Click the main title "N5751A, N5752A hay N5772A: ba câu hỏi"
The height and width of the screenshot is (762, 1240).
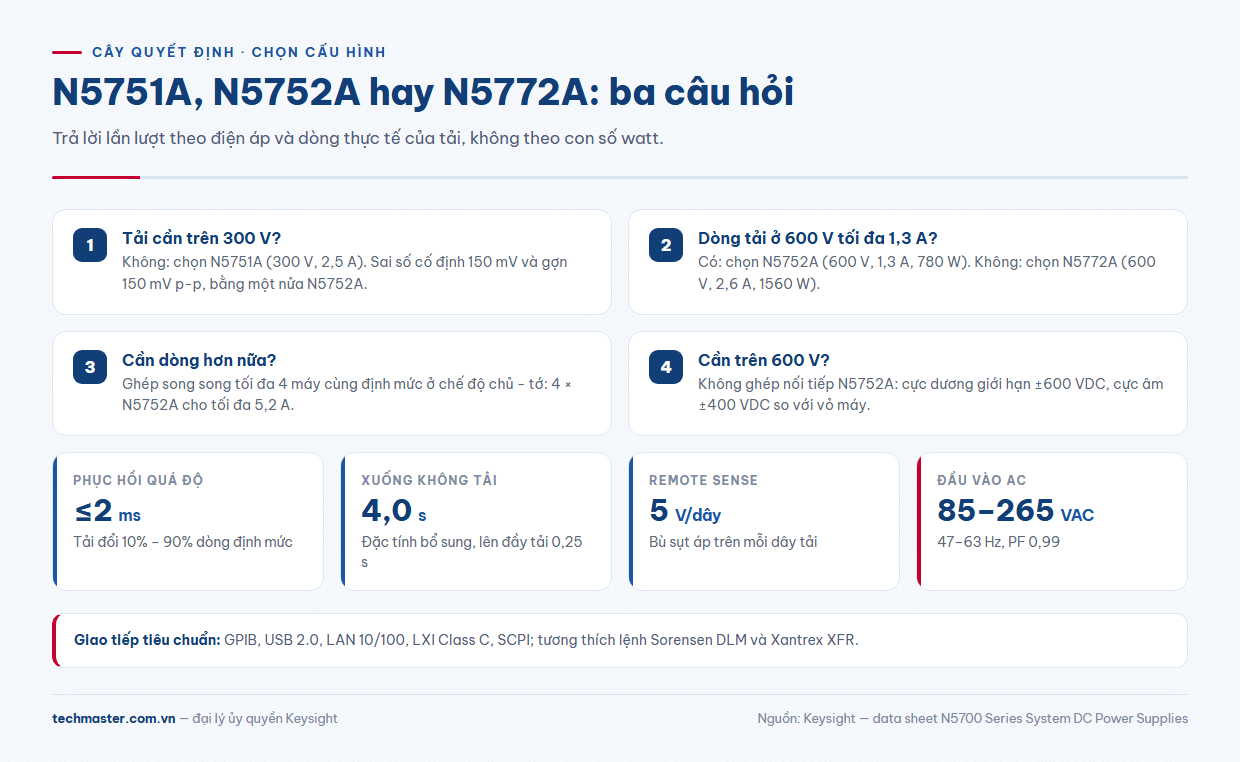(x=423, y=92)
